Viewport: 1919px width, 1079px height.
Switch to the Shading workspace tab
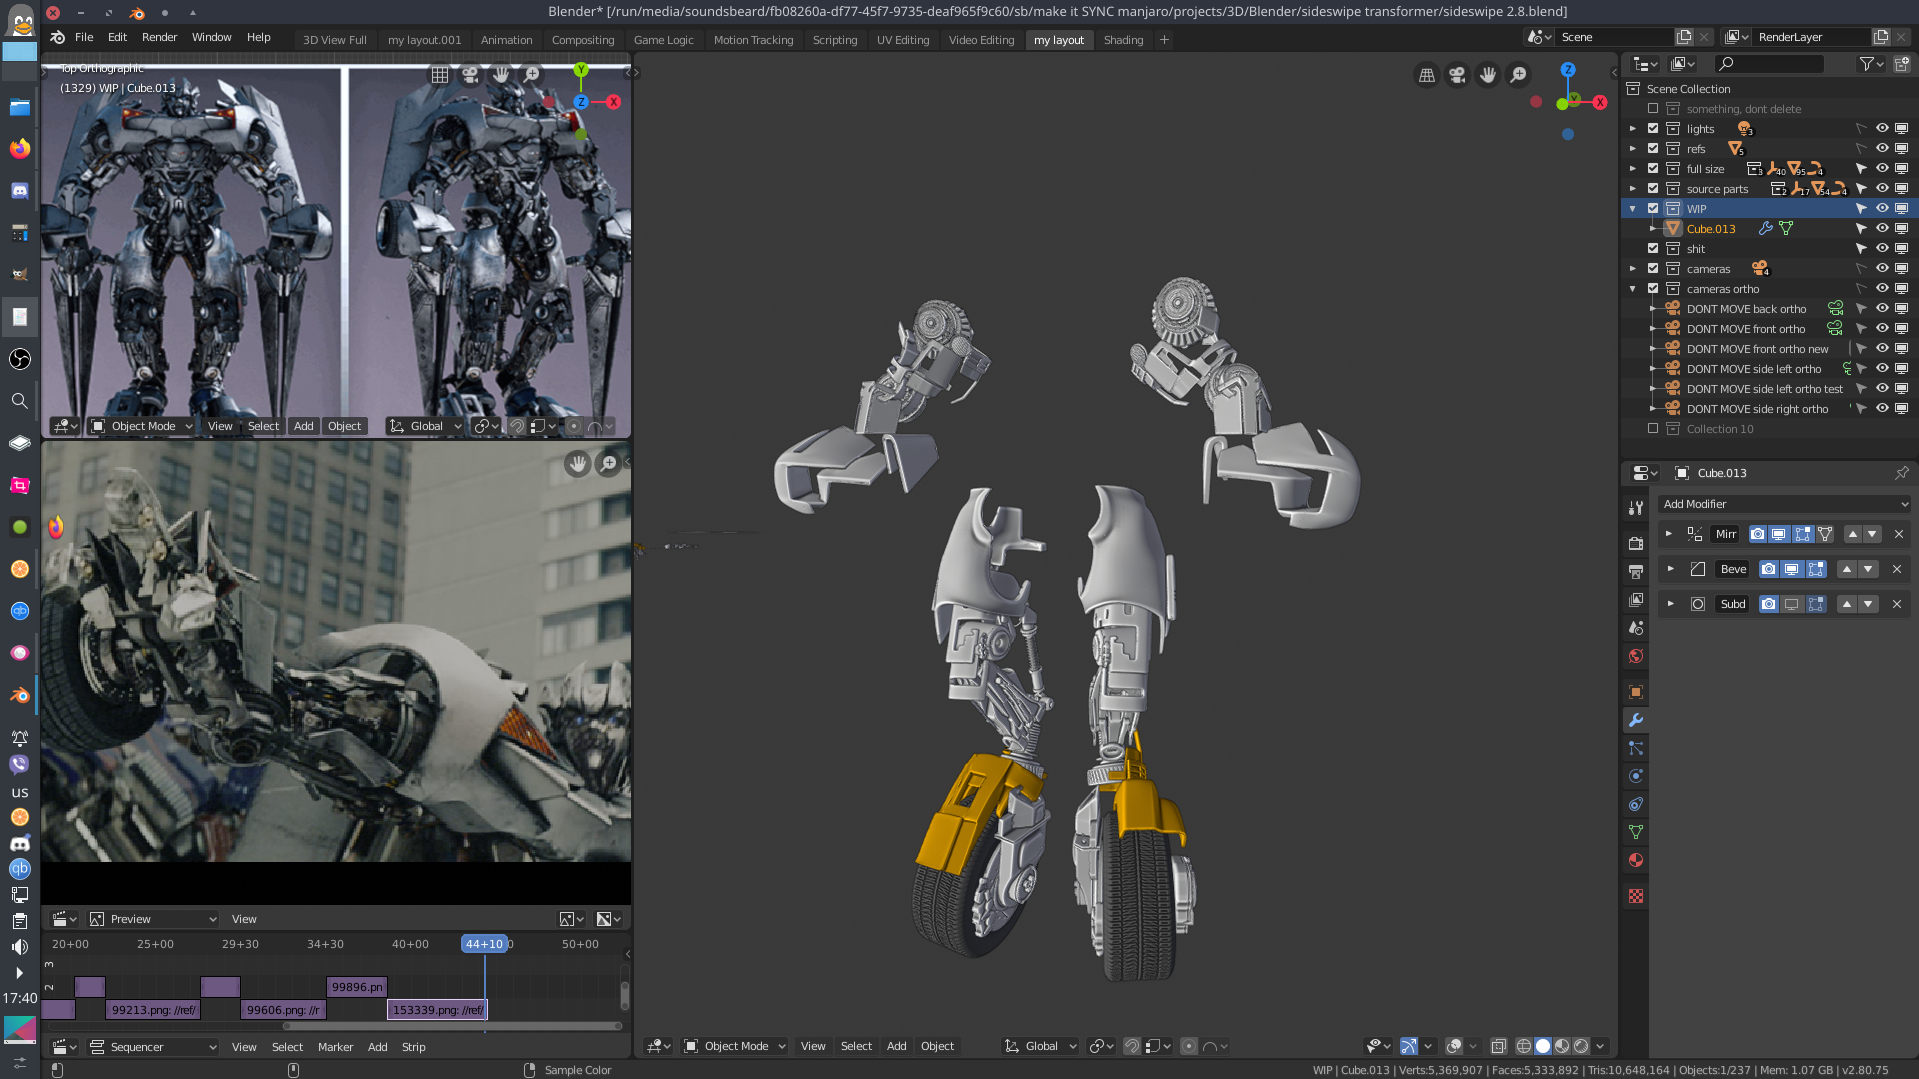(x=1123, y=40)
